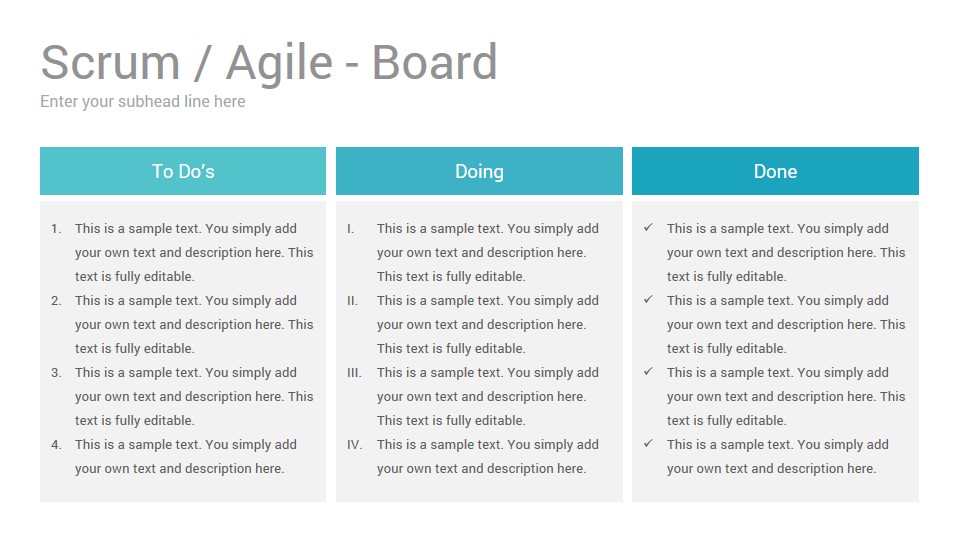Select the first checkmark in Done column

(x=648, y=228)
